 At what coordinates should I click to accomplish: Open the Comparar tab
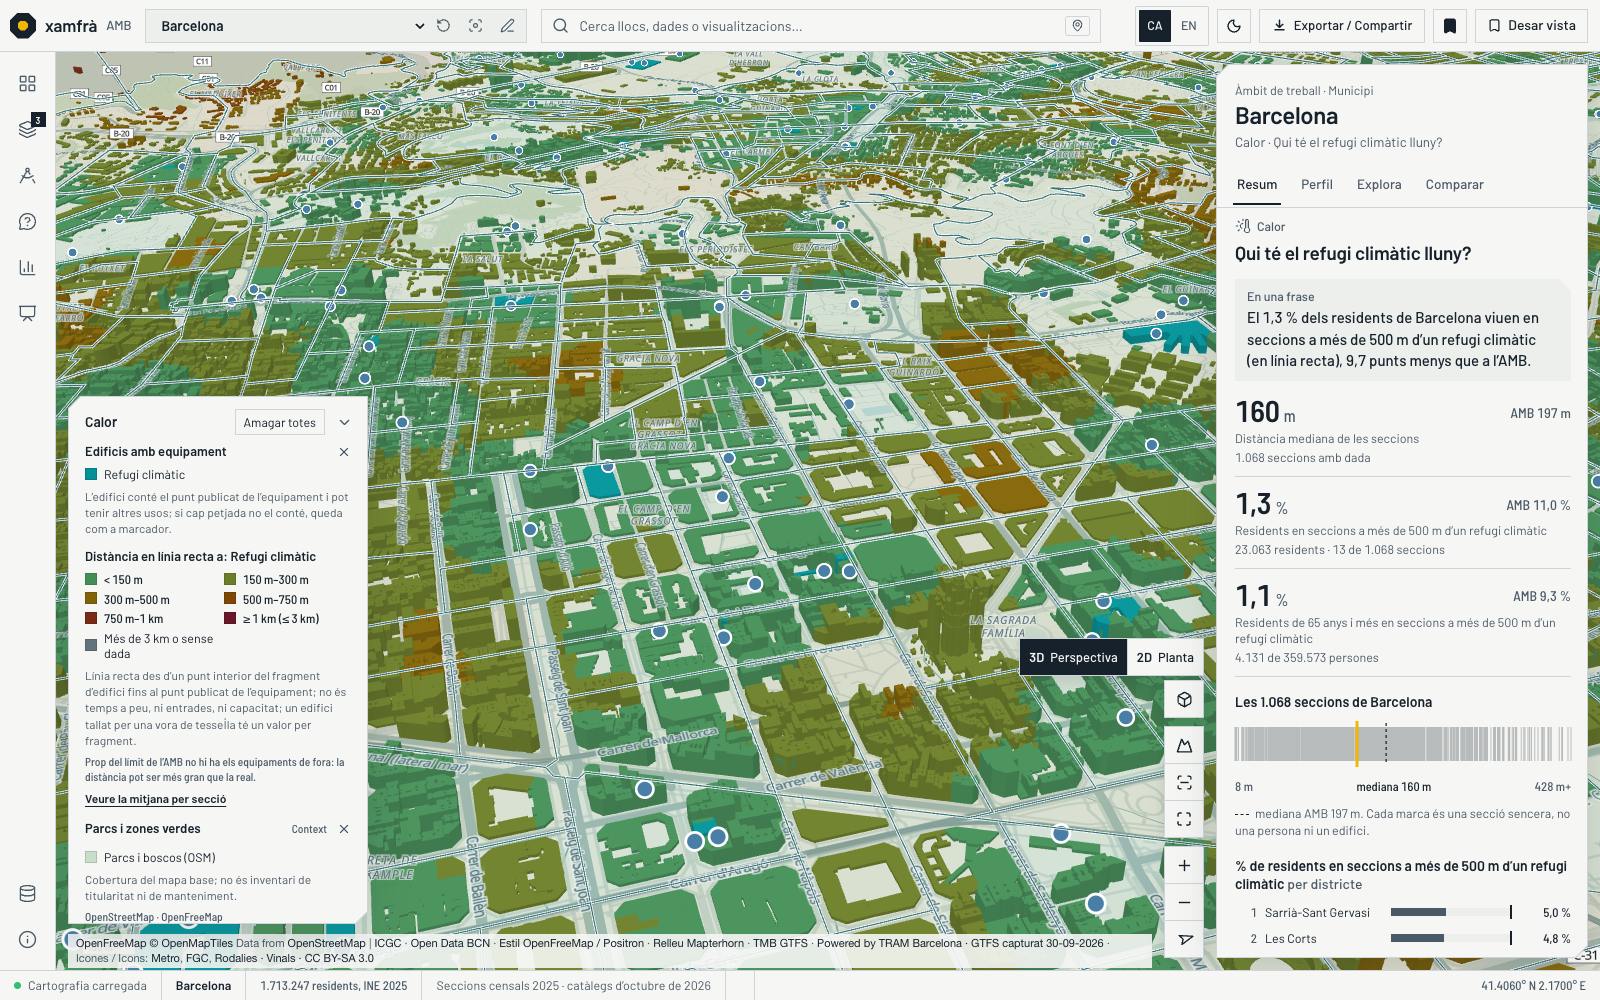(1454, 185)
